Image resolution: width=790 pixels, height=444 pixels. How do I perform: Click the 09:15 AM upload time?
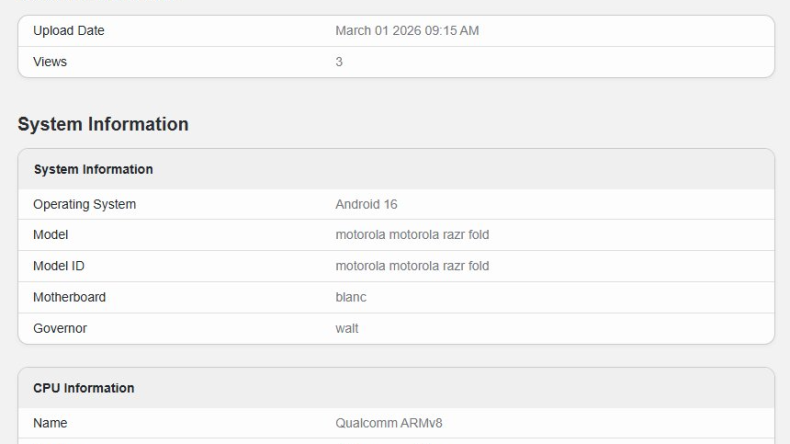[x=453, y=31]
